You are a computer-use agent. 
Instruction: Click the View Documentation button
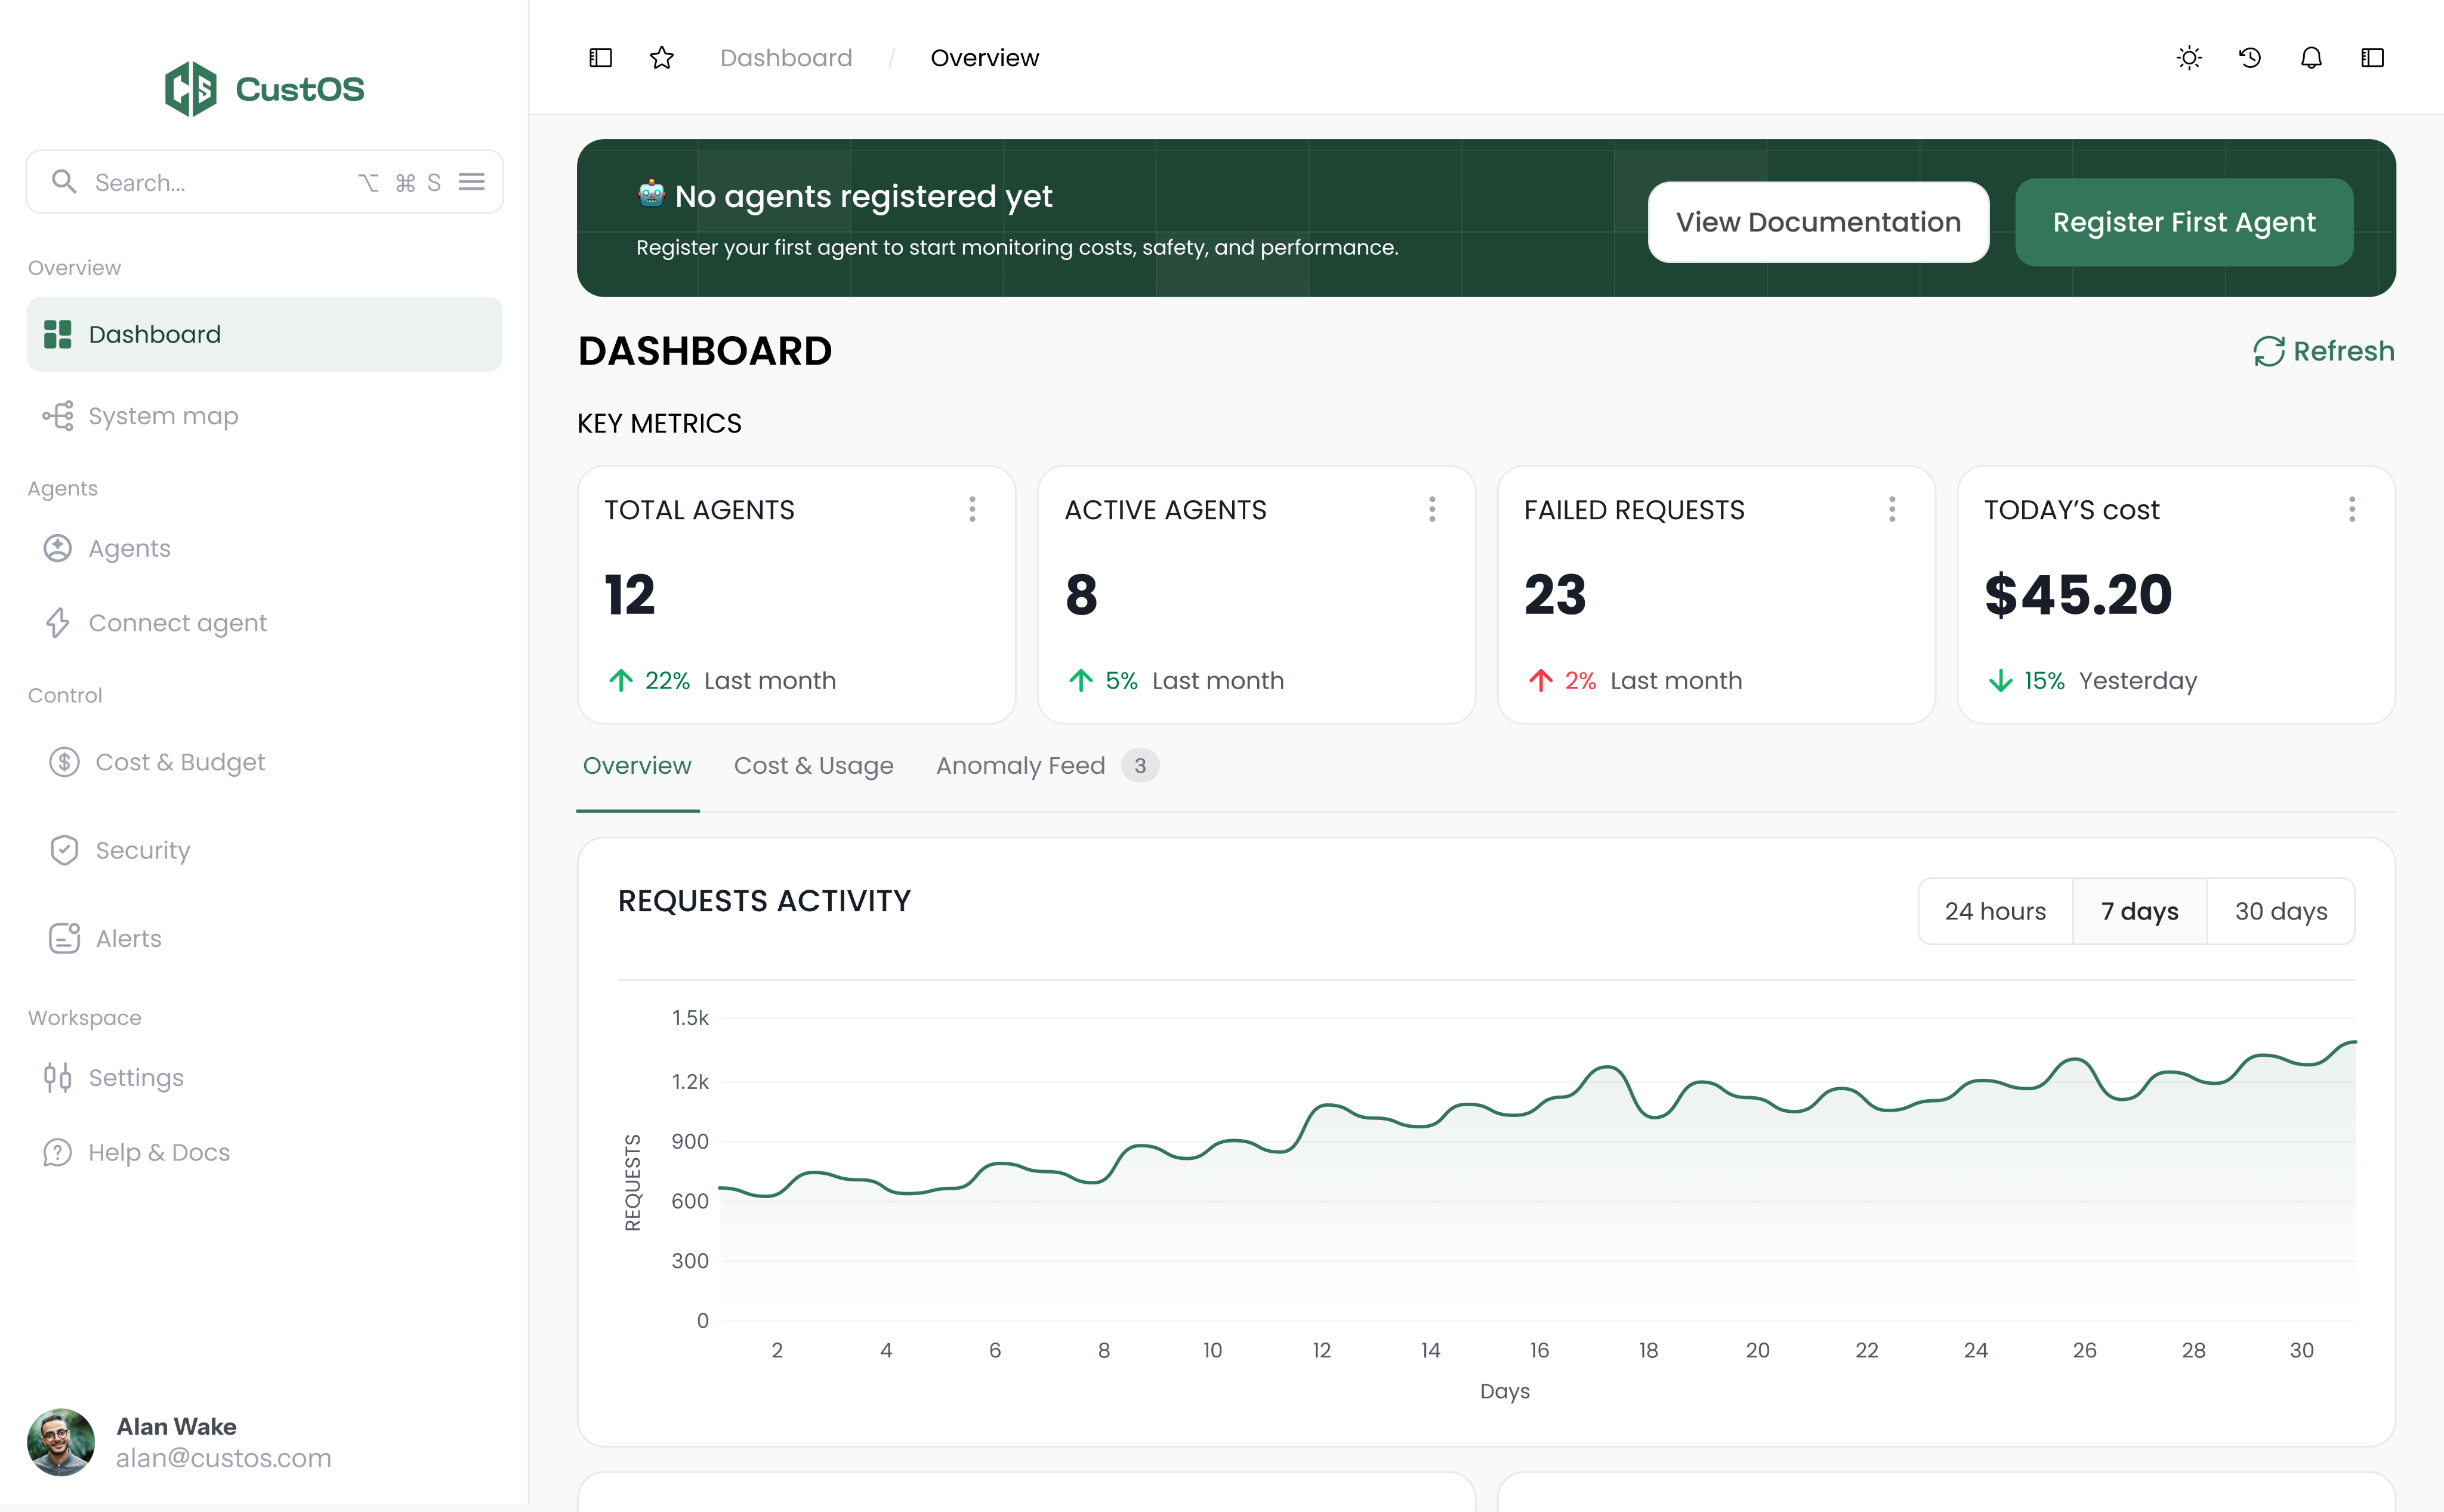[x=1818, y=222]
